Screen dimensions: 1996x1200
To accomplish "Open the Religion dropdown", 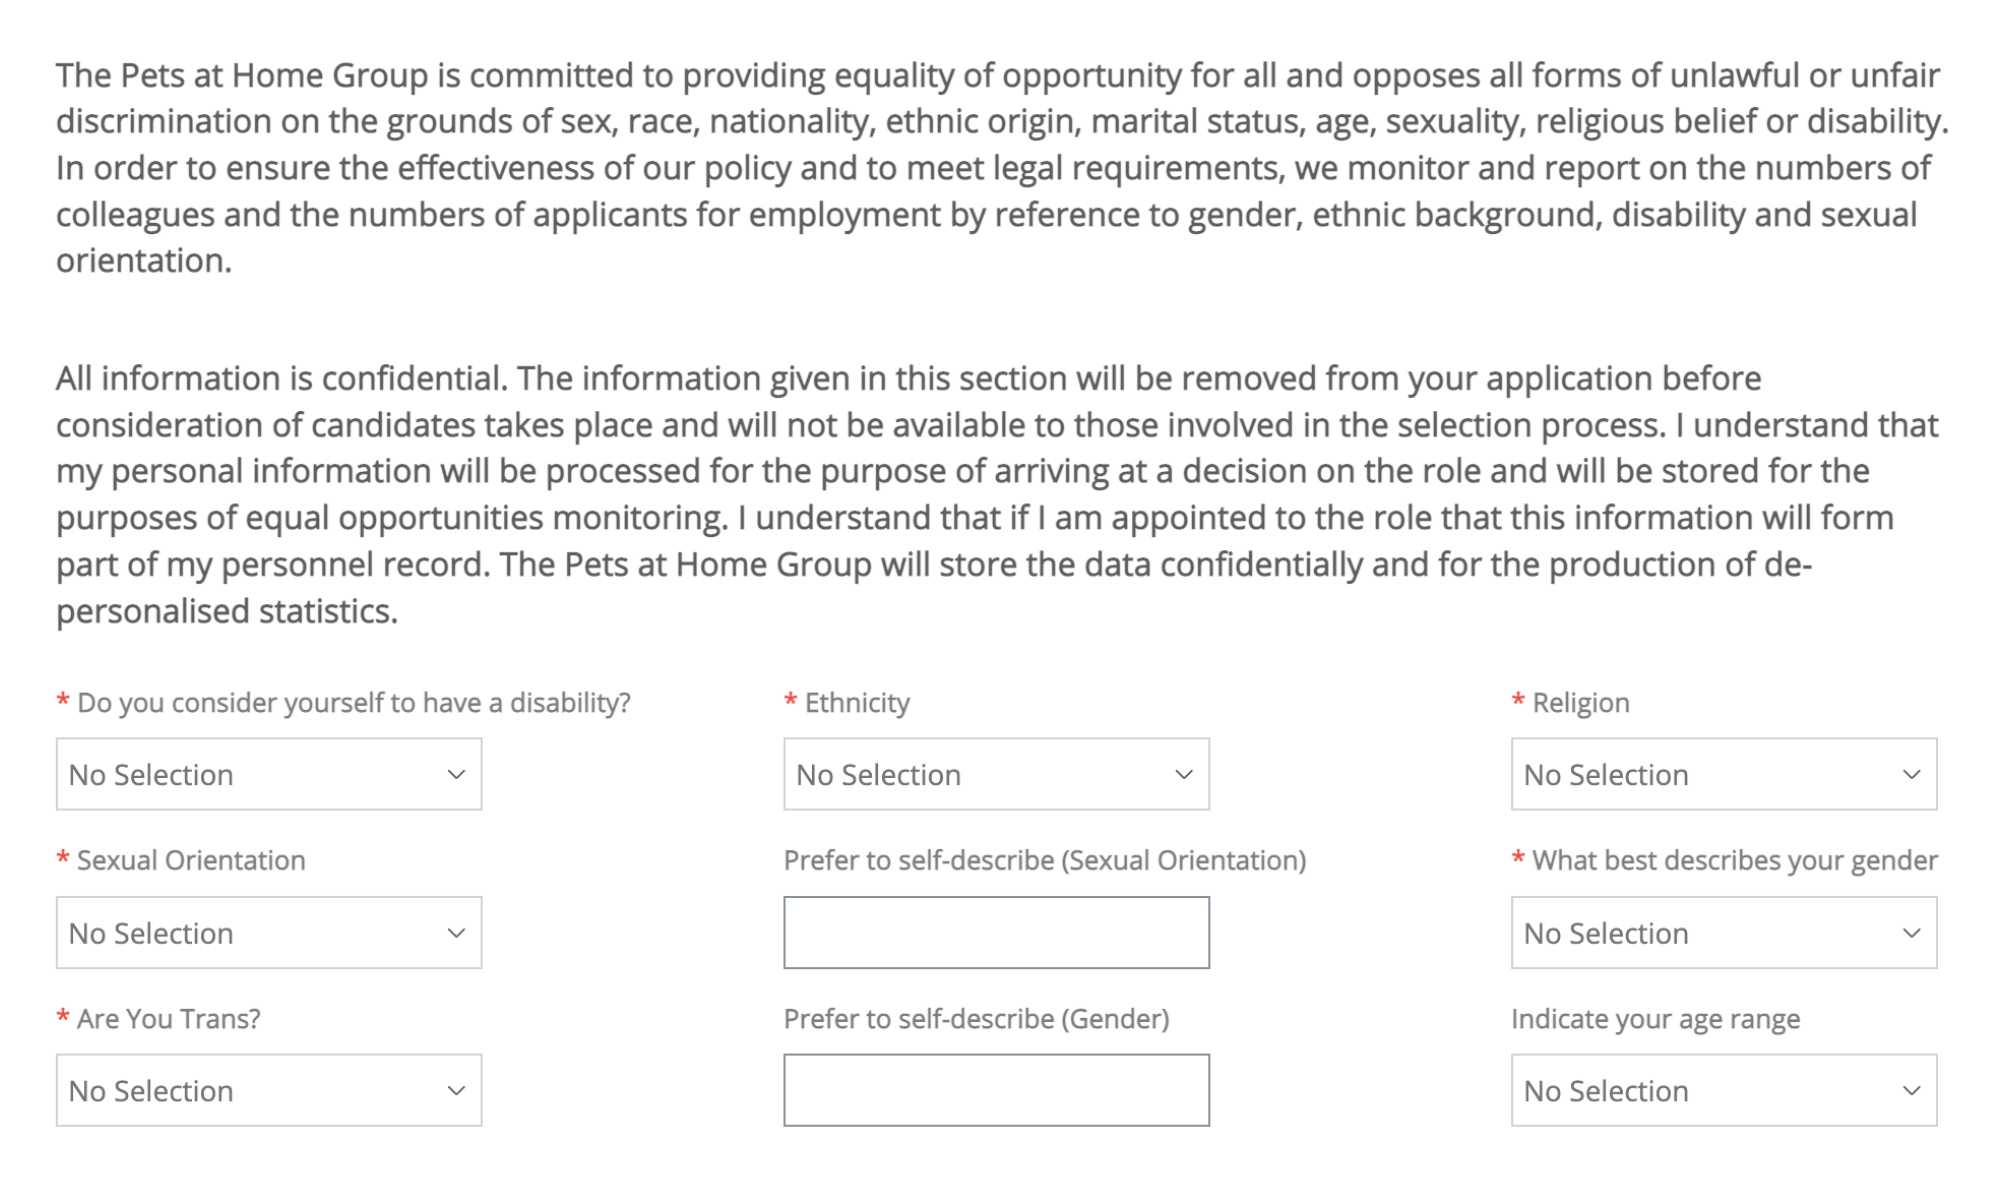I will (1723, 774).
